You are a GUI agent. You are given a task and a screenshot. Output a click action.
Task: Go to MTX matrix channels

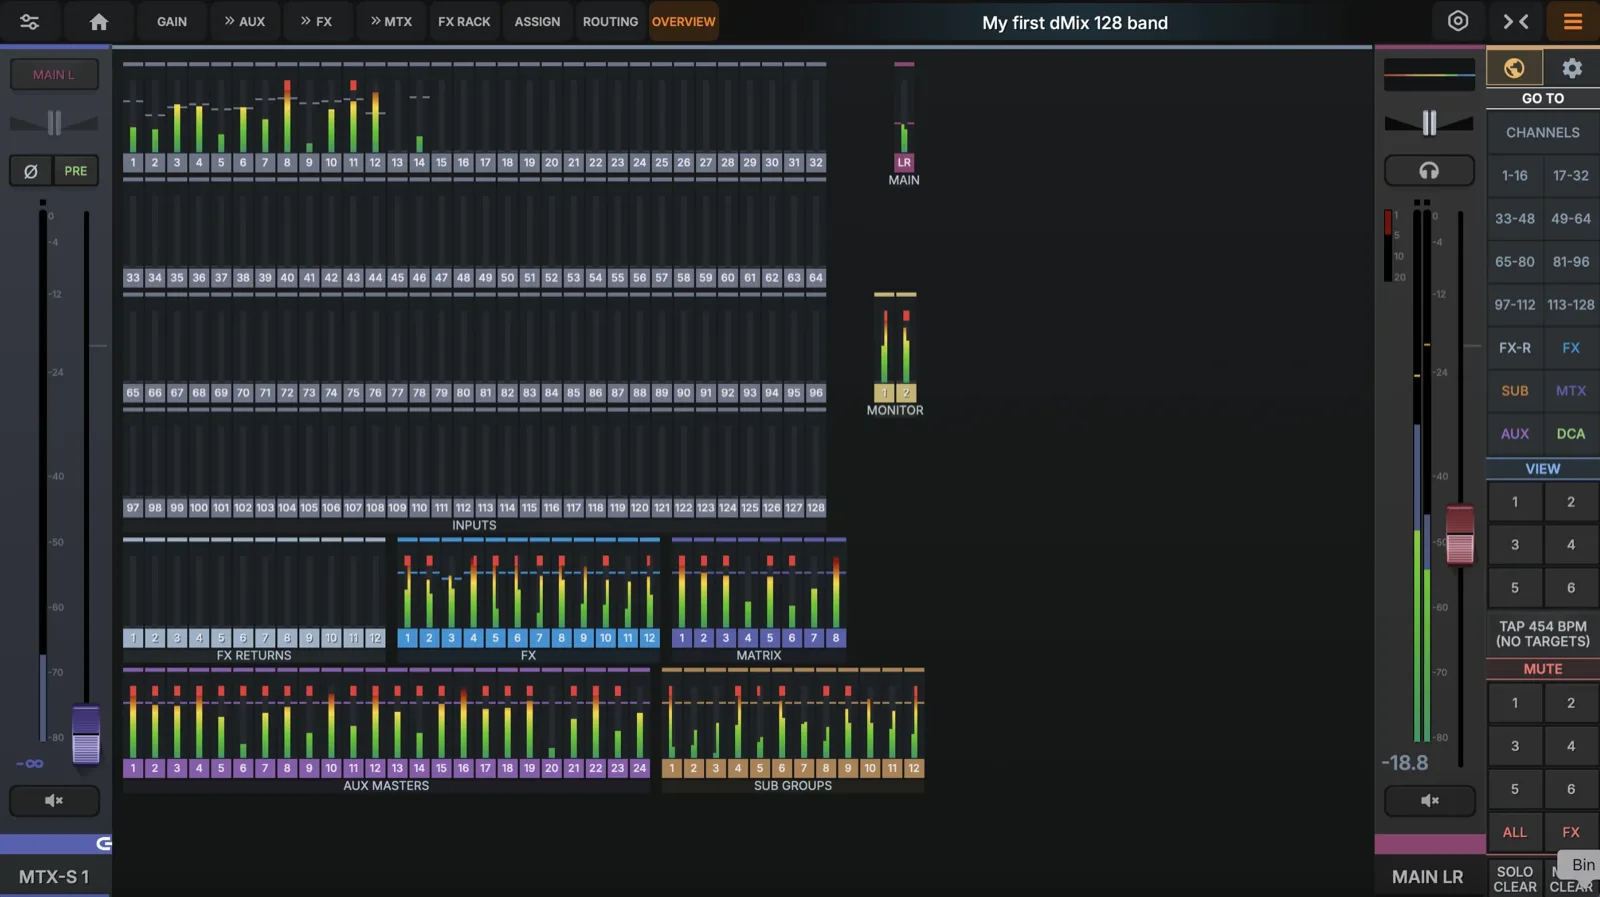pyautogui.click(x=1571, y=391)
